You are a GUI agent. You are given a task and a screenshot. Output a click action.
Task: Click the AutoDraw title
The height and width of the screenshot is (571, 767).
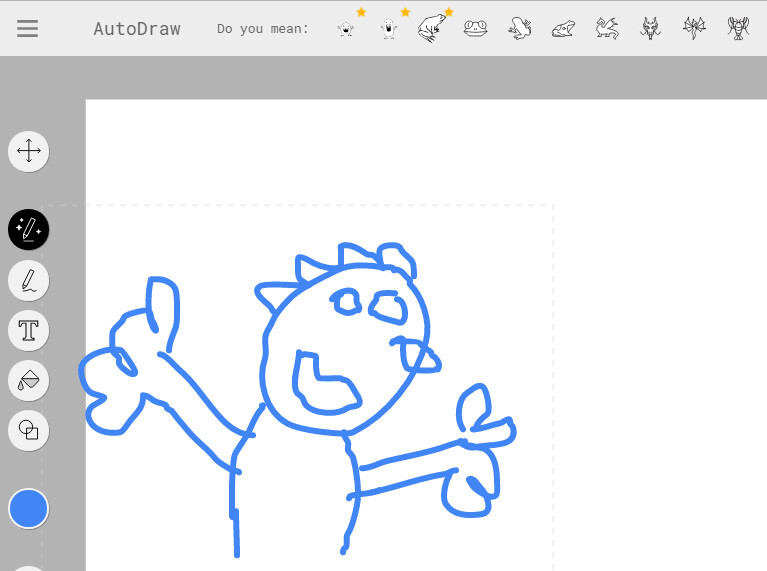tap(137, 29)
